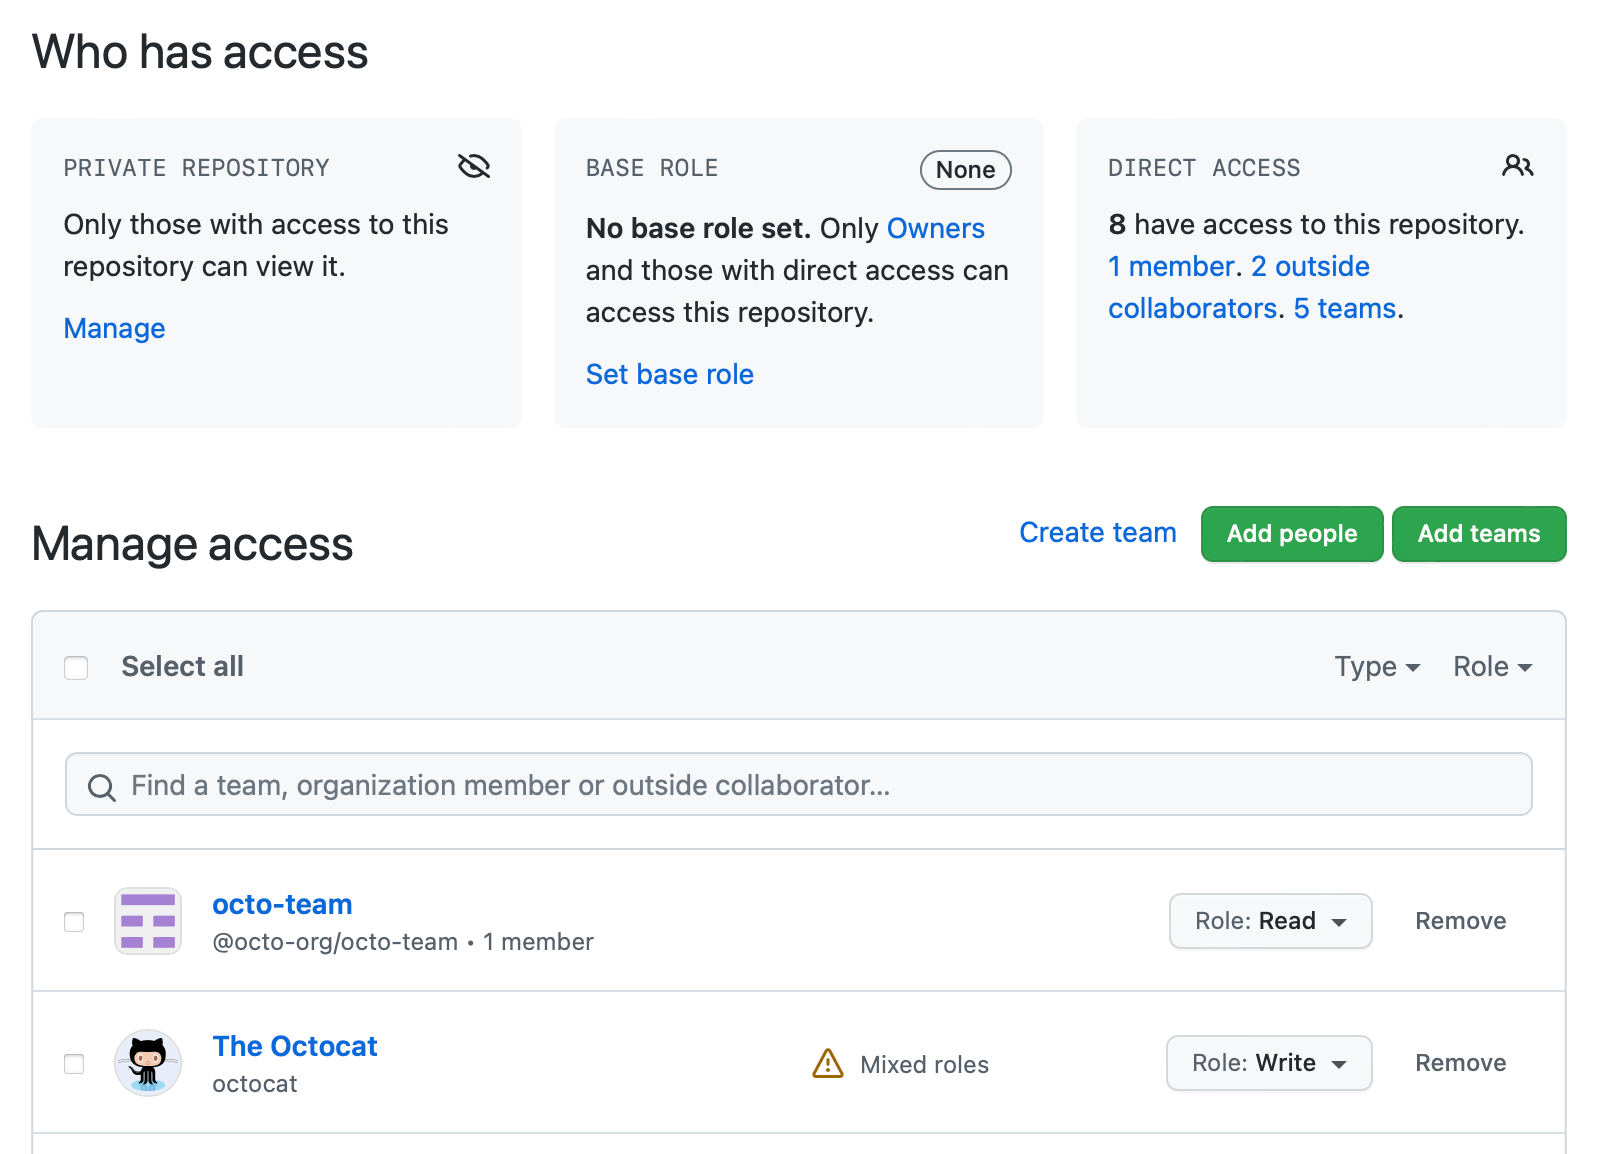1604x1154 pixels.
Task: Open the 5 teams link
Action: tap(1344, 308)
